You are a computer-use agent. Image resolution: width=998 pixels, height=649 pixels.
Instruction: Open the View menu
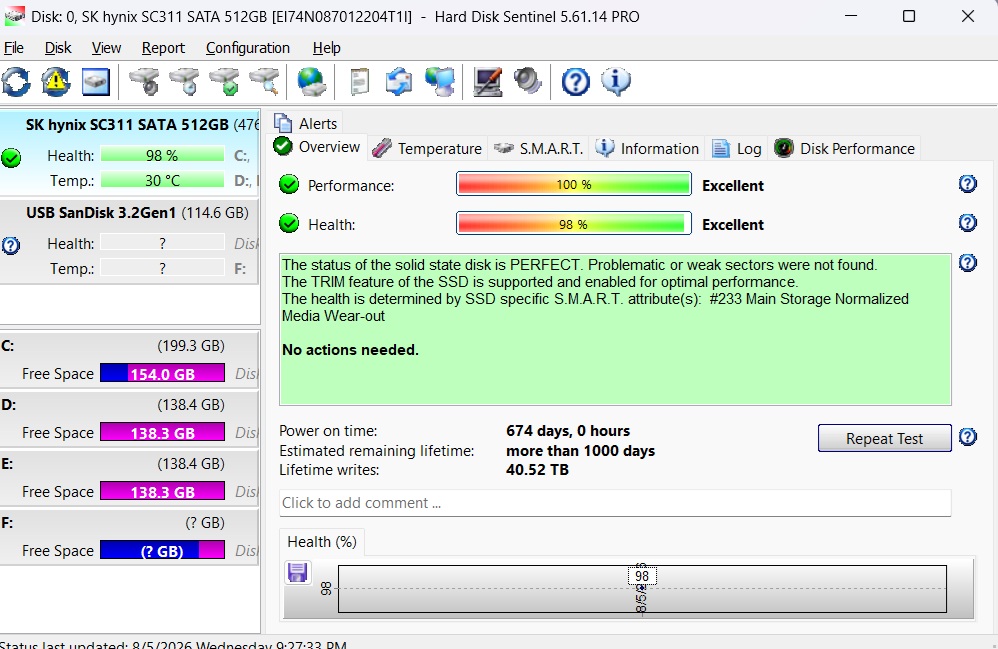[x=106, y=48]
